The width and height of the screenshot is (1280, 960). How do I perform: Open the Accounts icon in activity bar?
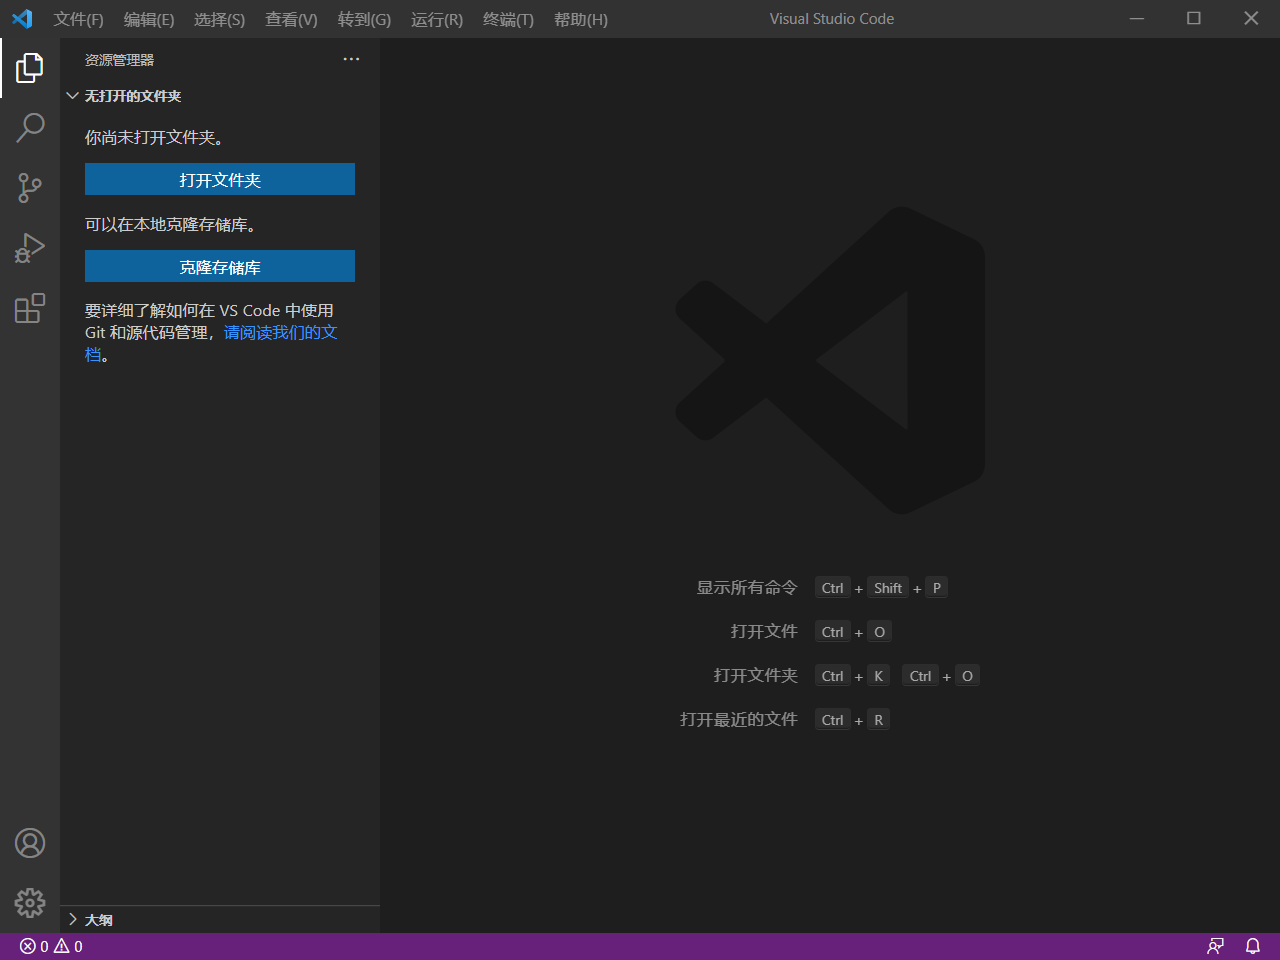point(30,843)
